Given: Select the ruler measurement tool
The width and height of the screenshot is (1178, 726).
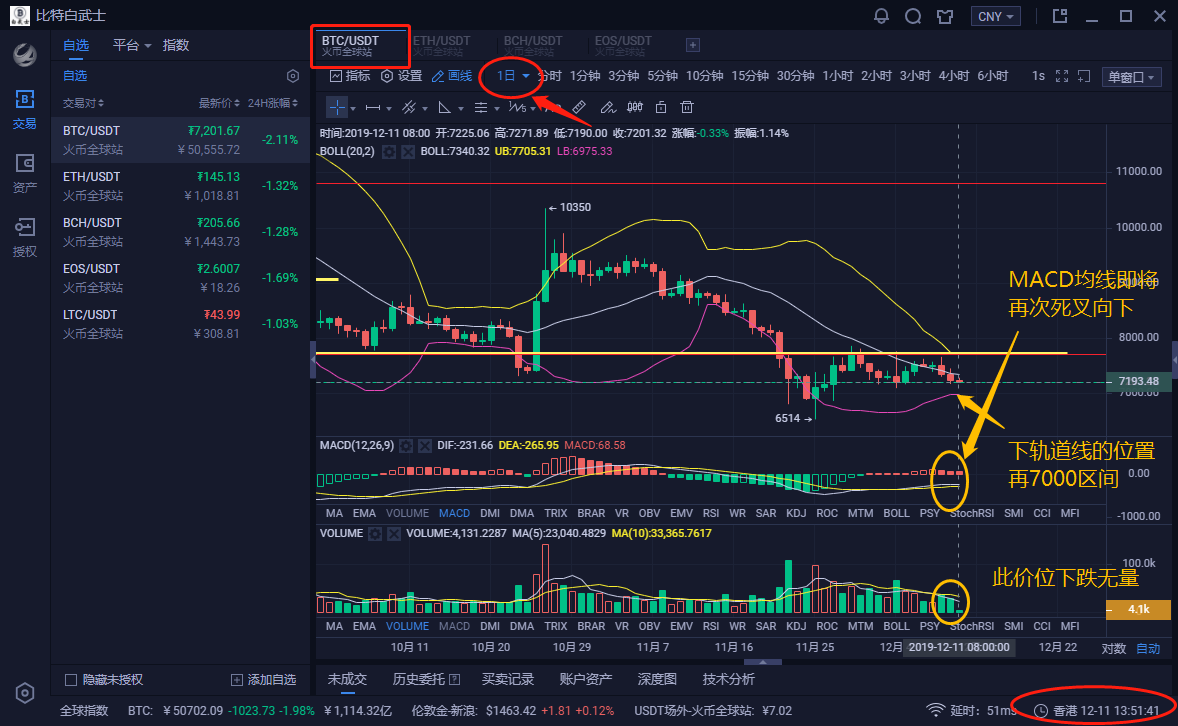Looking at the screenshot, I should (578, 107).
